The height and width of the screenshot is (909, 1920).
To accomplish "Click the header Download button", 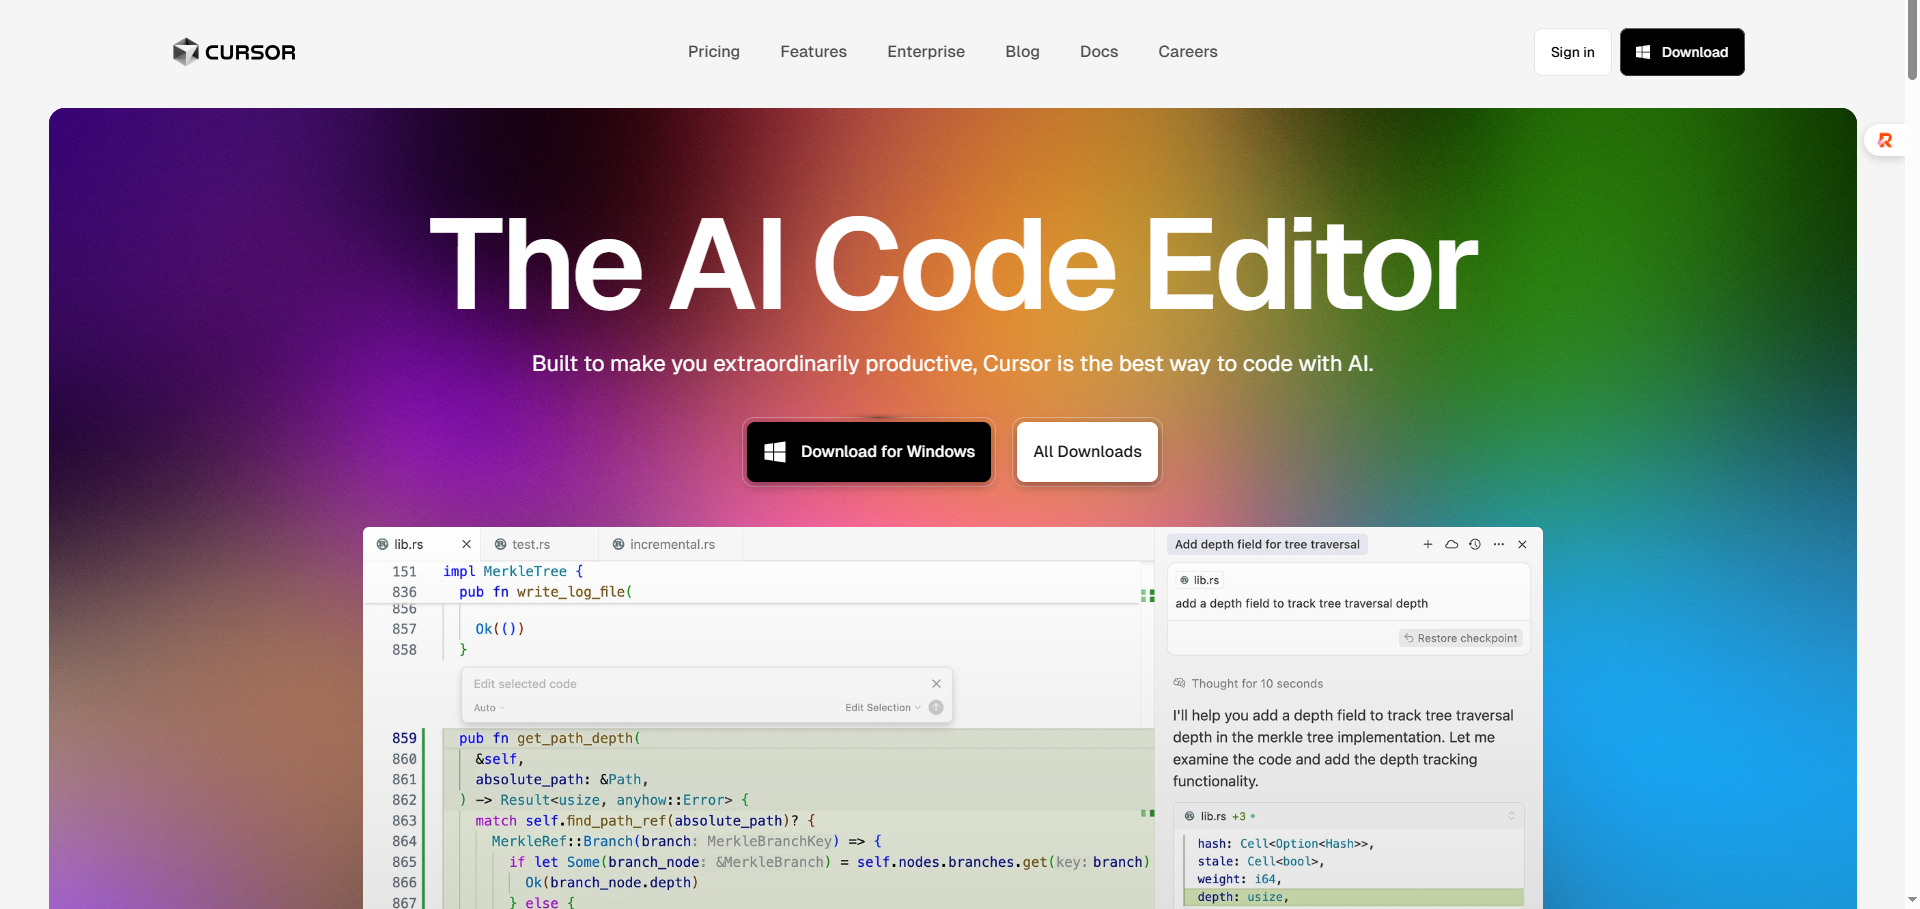I will pyautogui.click(x=1682, y=52).
